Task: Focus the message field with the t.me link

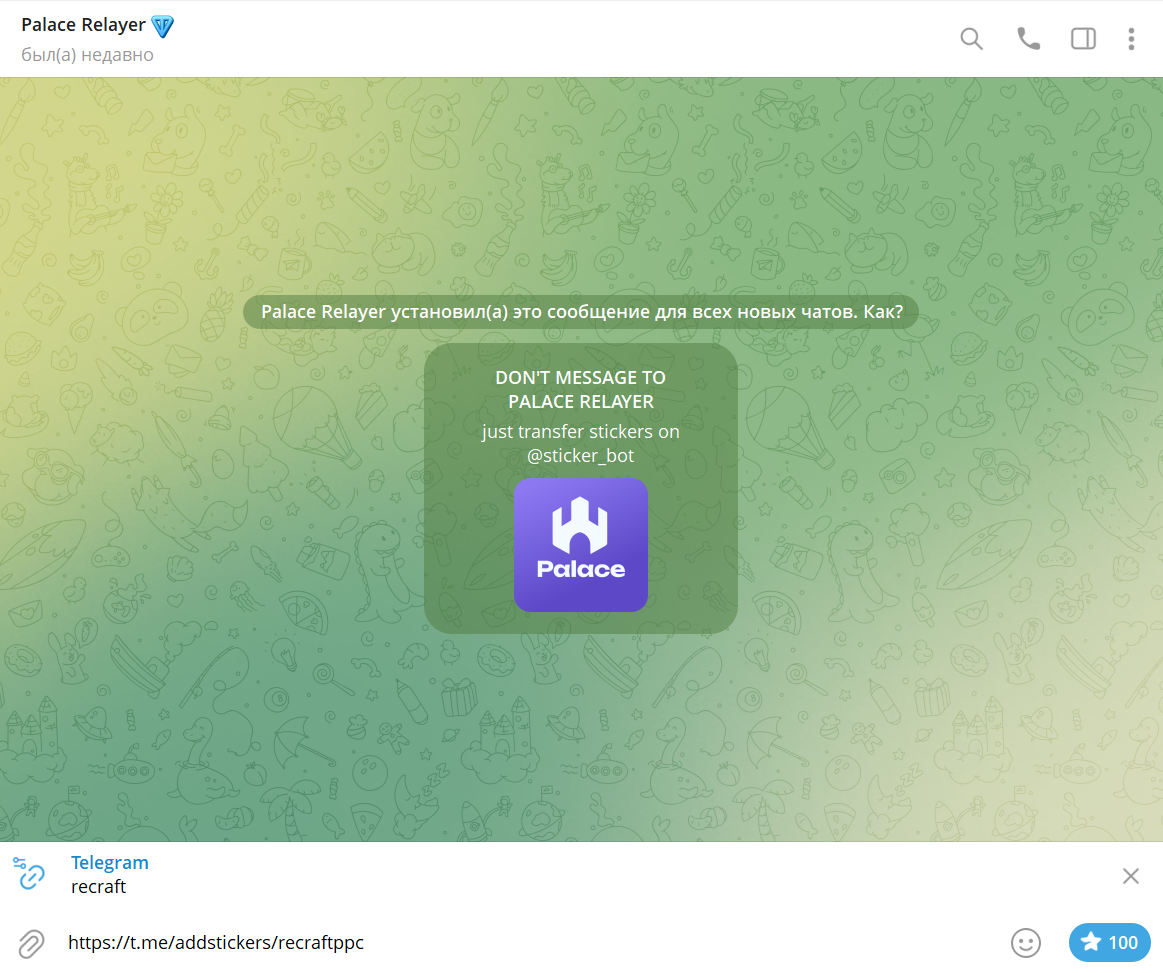Action: coord(500,942)
